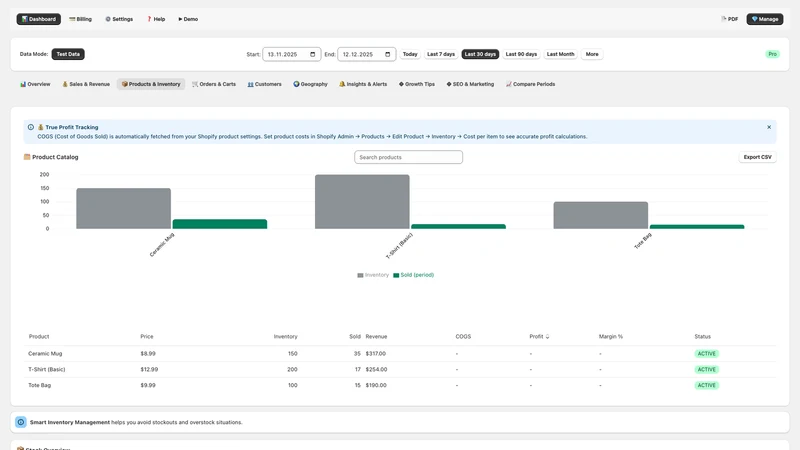Click the T-Shirt (Basic) inventory bar
This screenshot has height=450, width=800.
click(362, 202)
